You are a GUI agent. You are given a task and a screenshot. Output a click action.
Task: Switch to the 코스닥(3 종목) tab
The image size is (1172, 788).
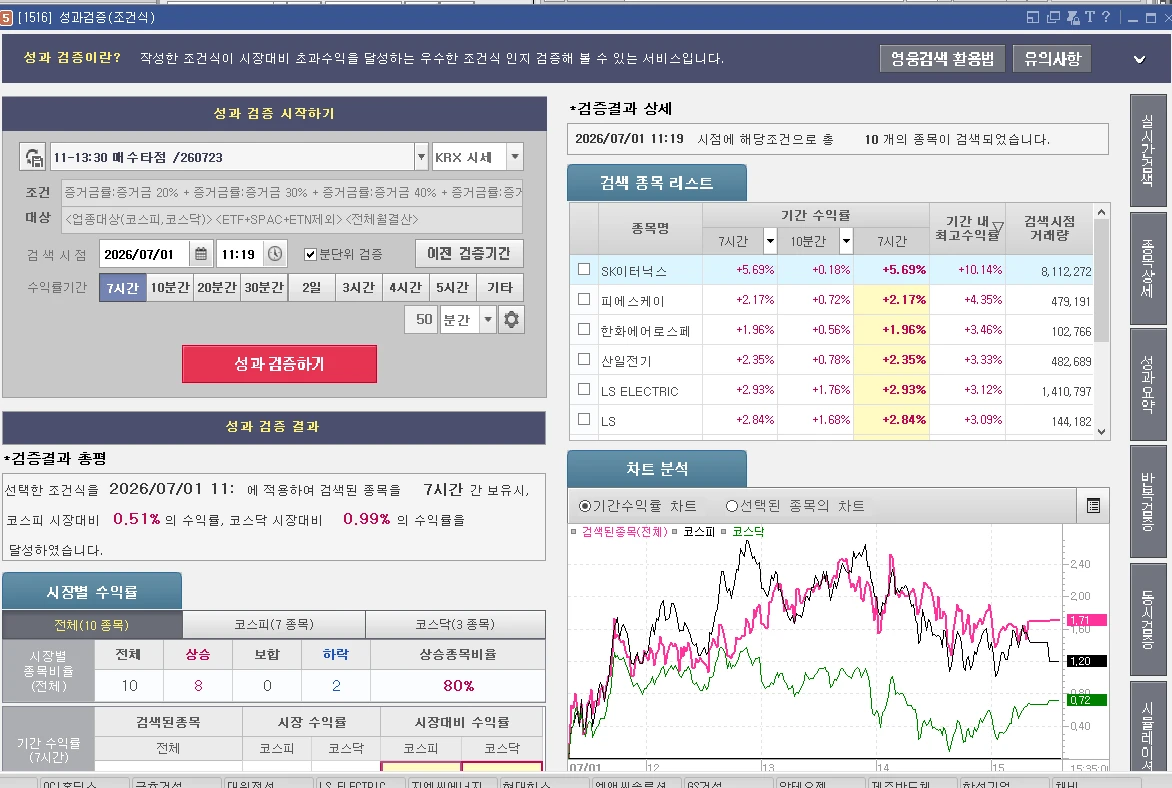pos(455,624)
